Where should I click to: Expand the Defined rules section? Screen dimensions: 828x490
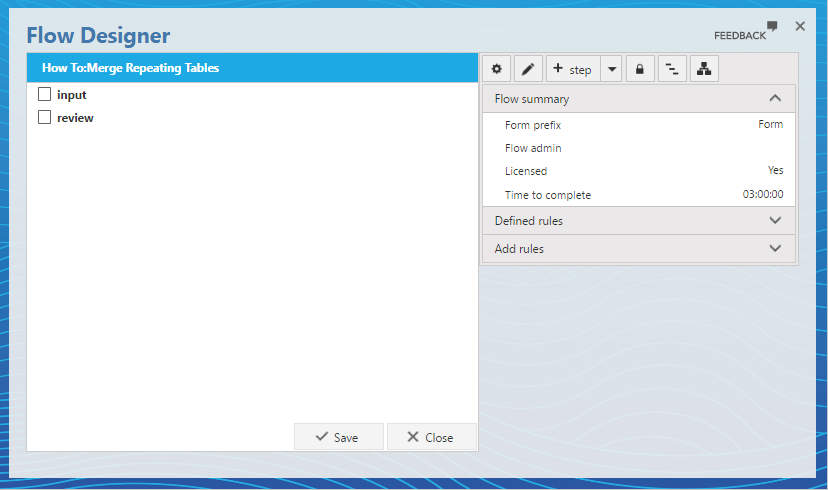point(639,221)
